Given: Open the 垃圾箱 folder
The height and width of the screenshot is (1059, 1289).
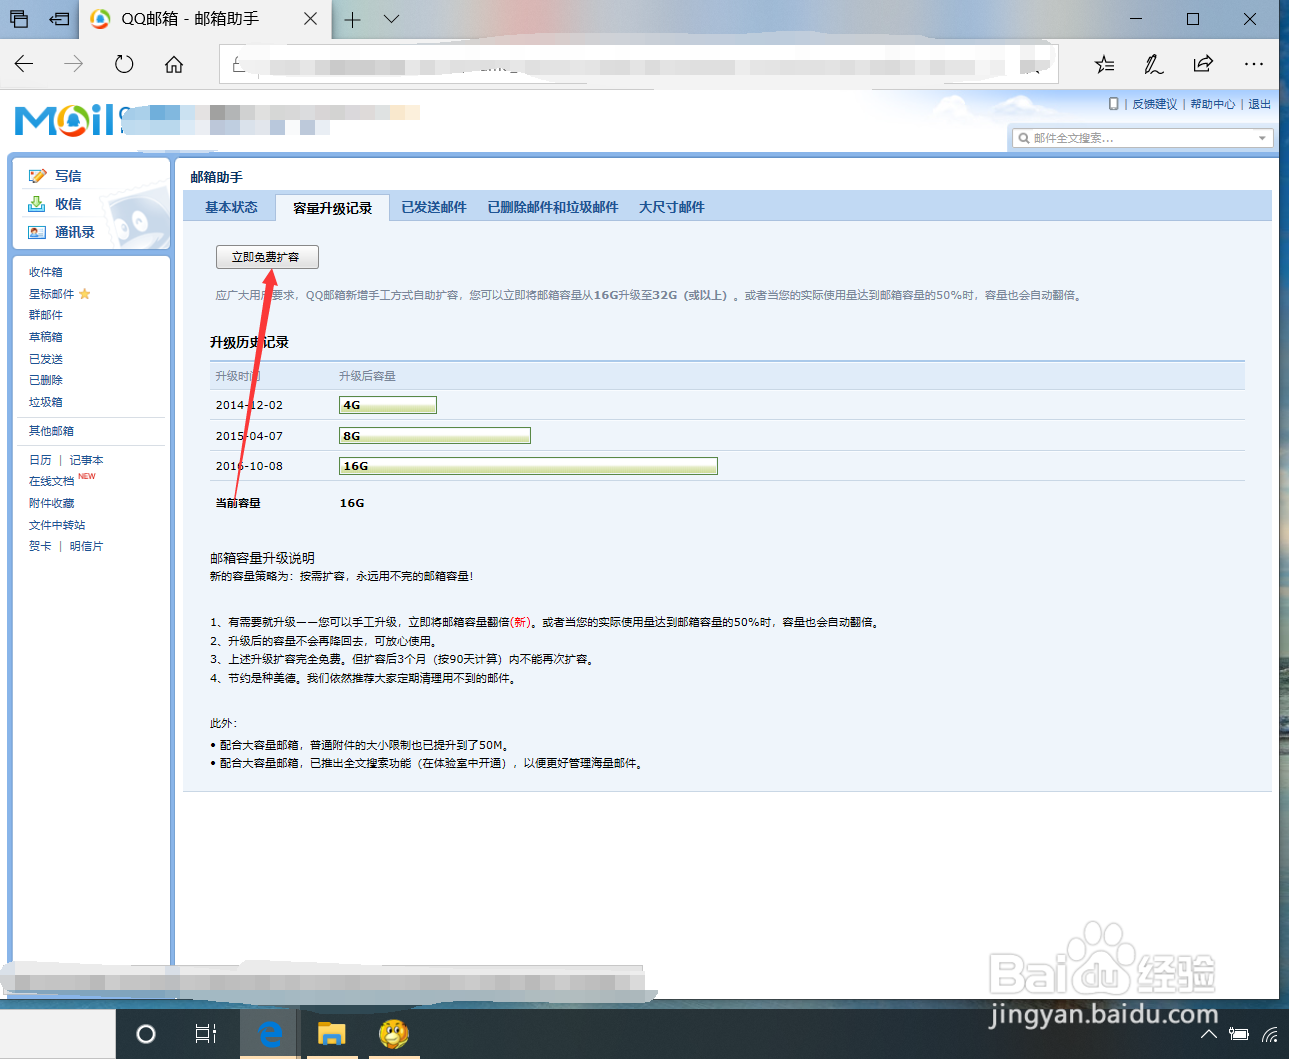Looking at the screenshot, I should (x=46, y=402).
